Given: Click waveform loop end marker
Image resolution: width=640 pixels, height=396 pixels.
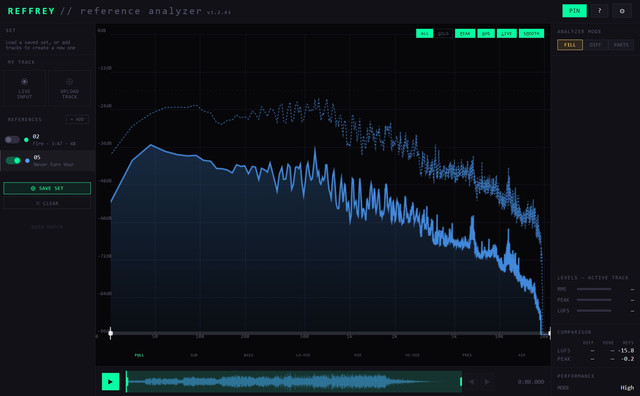Looking at the screenshot, I should (x=461, y=382).
